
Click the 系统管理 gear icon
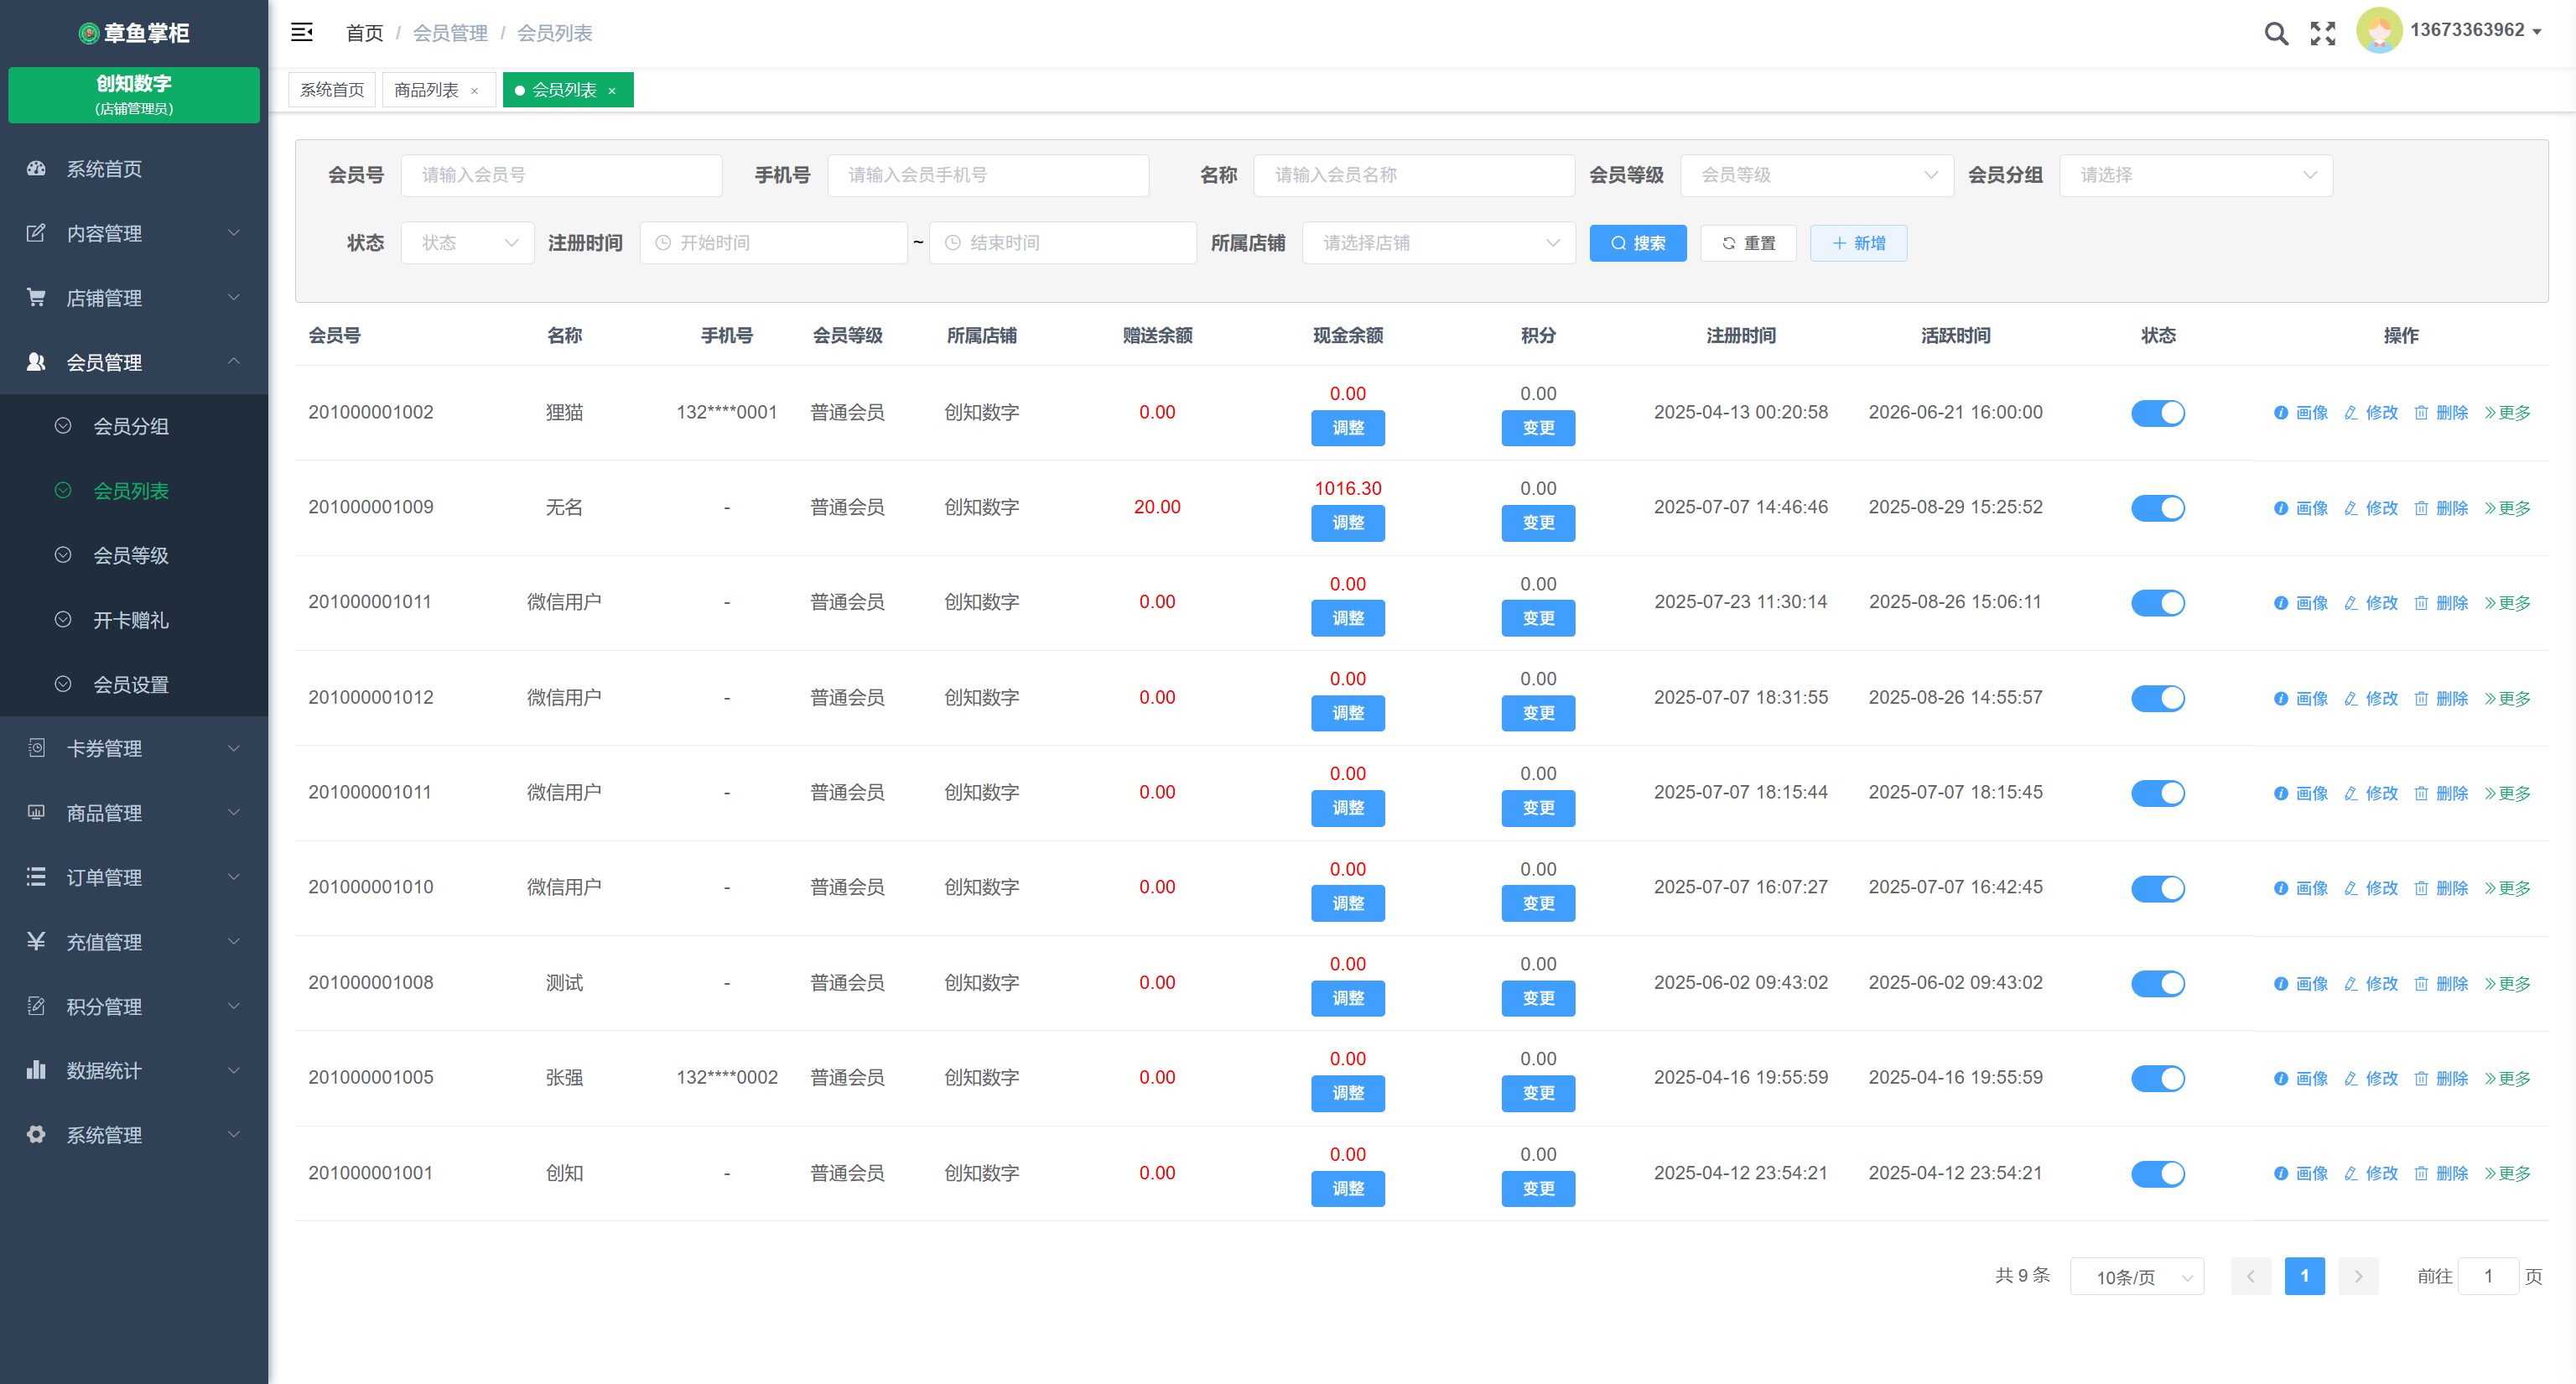(36, 1135)
